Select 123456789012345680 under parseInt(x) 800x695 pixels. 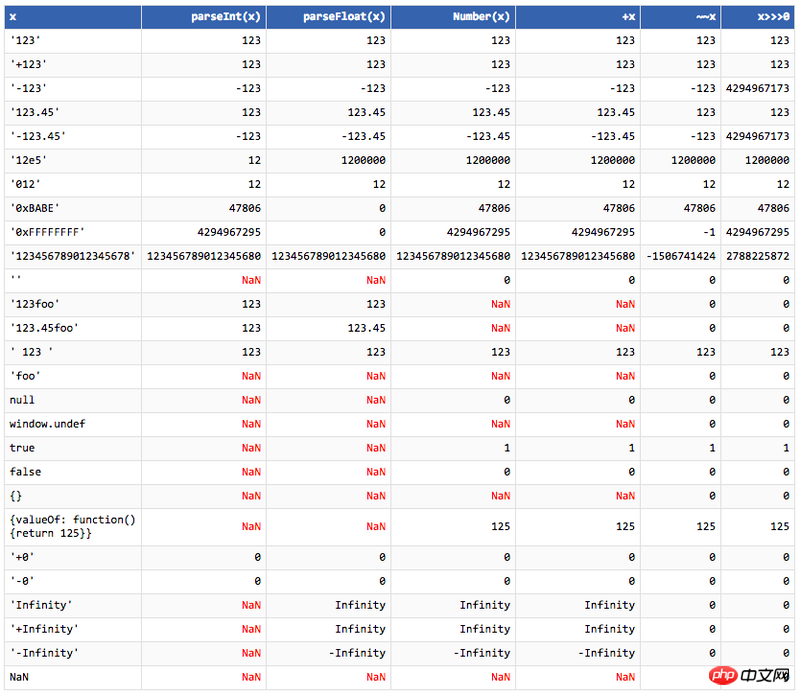(204, 256)
